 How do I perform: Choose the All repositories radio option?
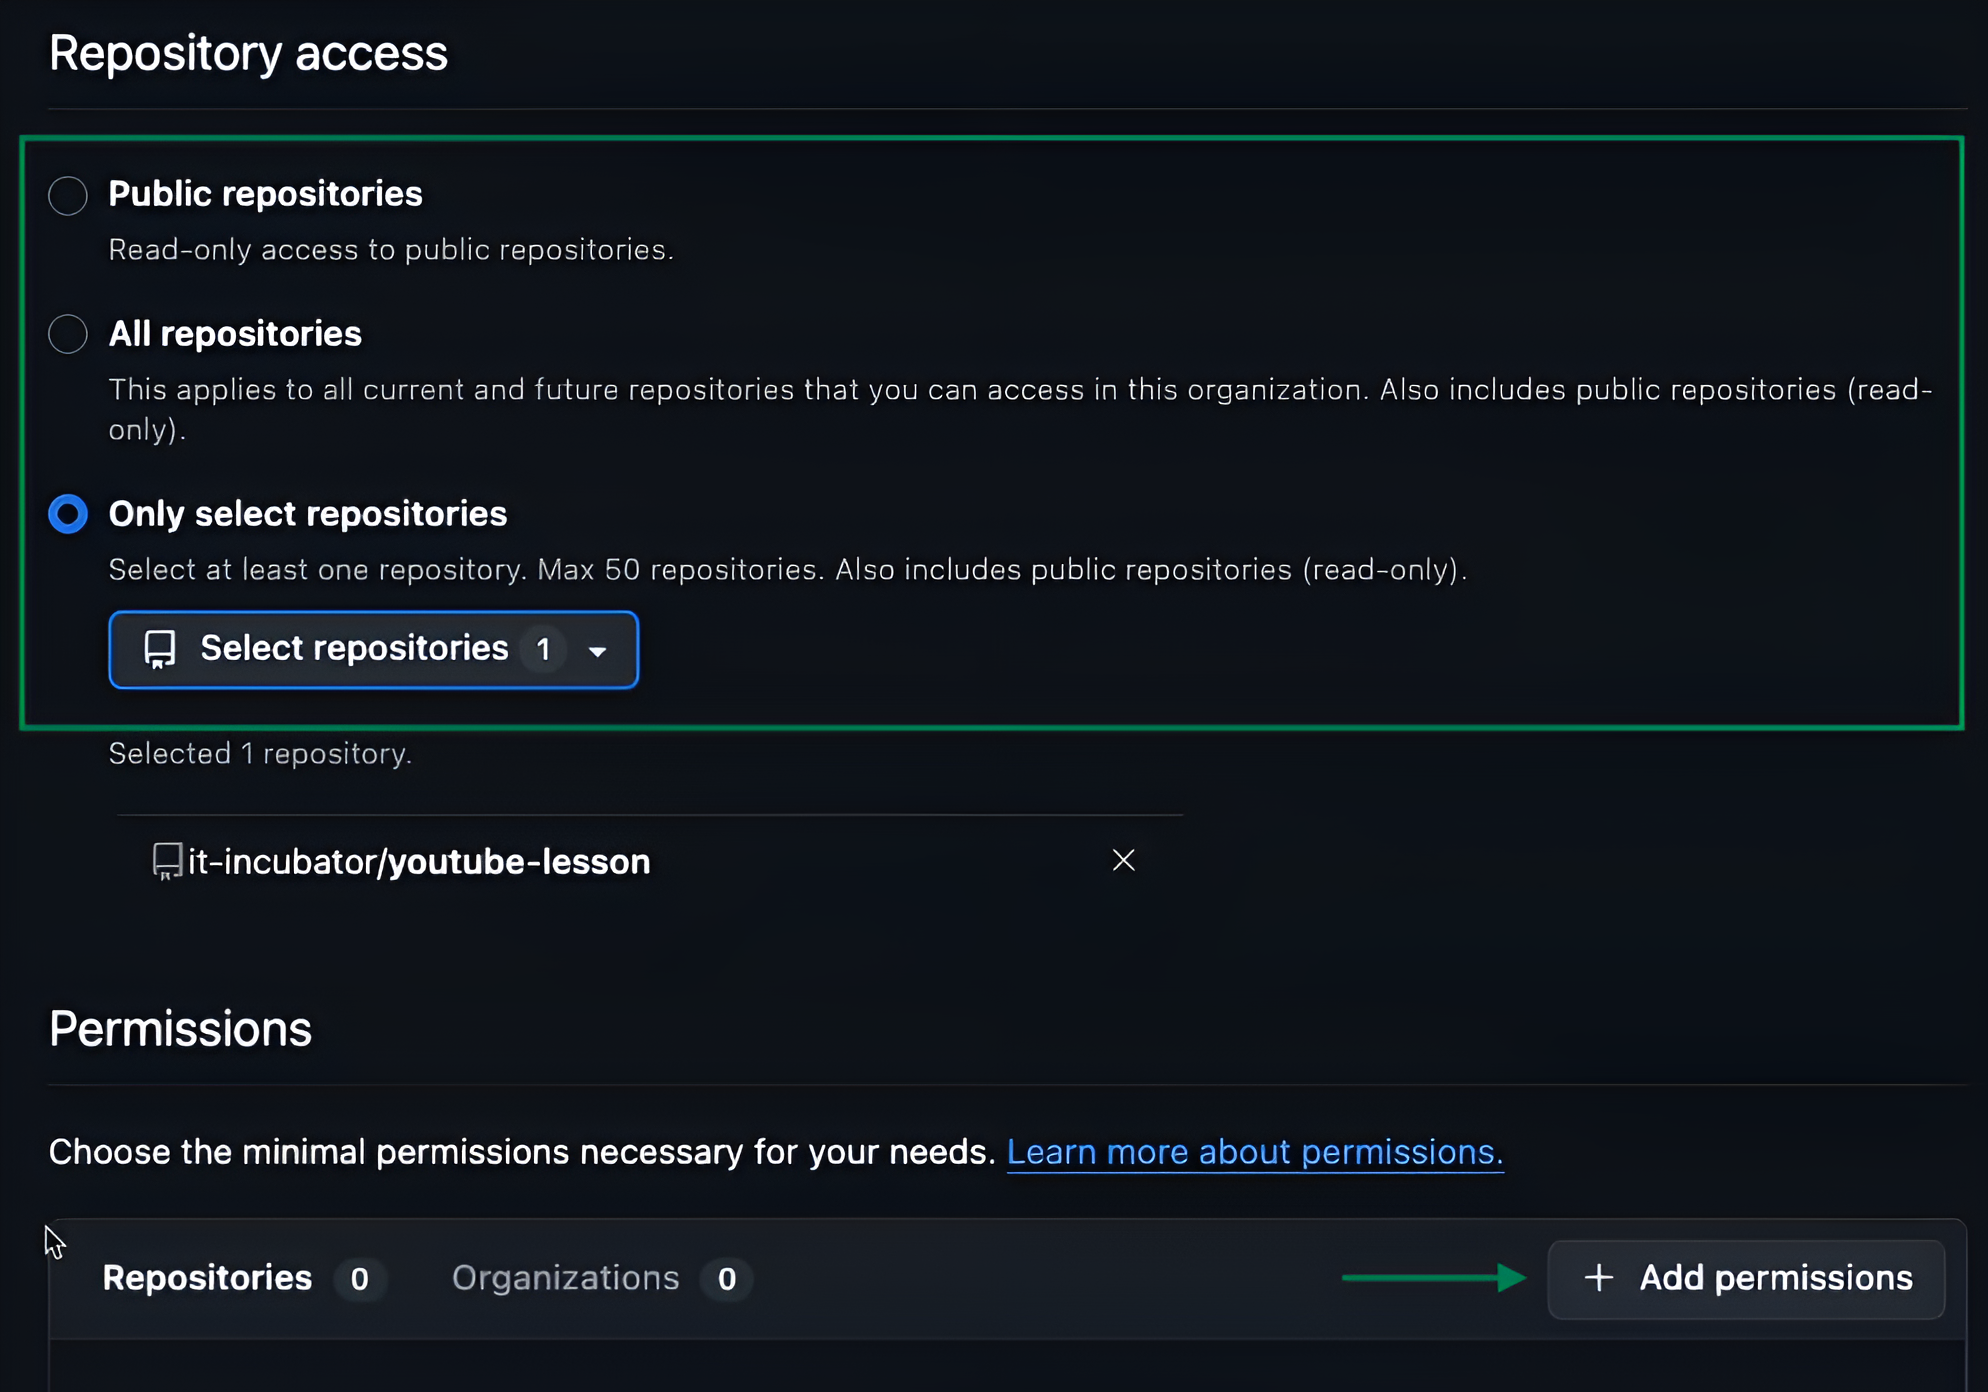point(68,334)
